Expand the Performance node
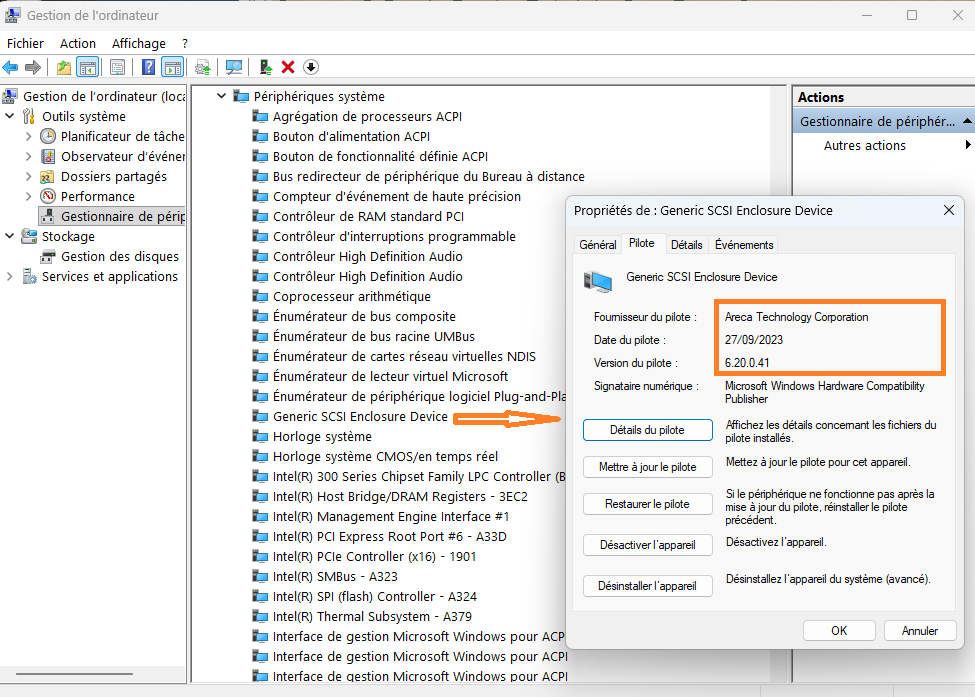The width and height of the screenshot is (975, 697). [29, 196]
